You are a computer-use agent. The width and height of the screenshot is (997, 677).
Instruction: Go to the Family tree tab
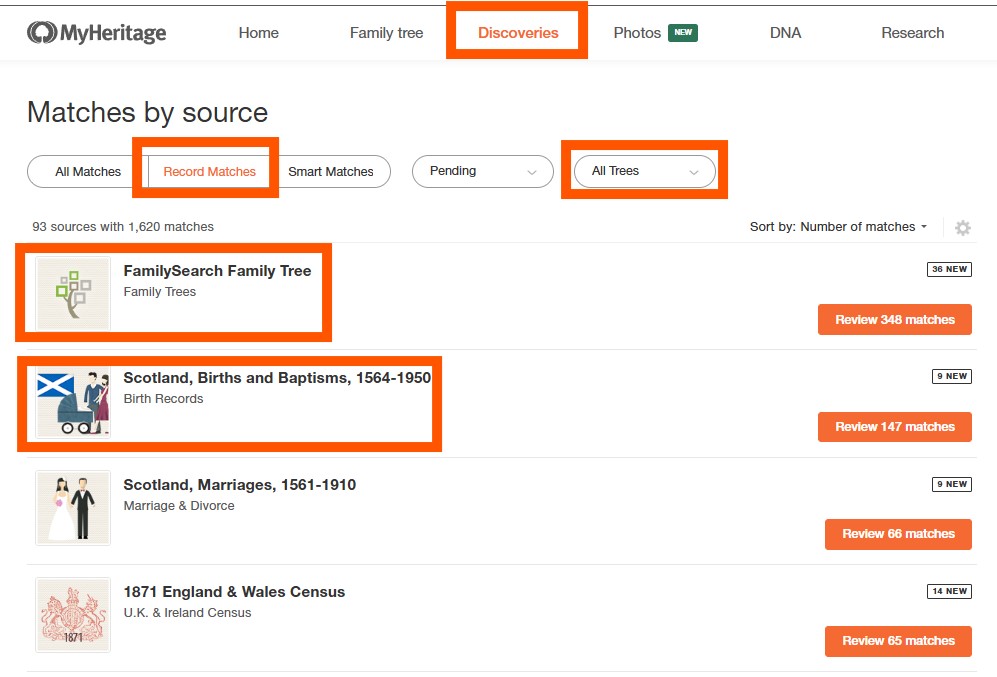(386, 33)
